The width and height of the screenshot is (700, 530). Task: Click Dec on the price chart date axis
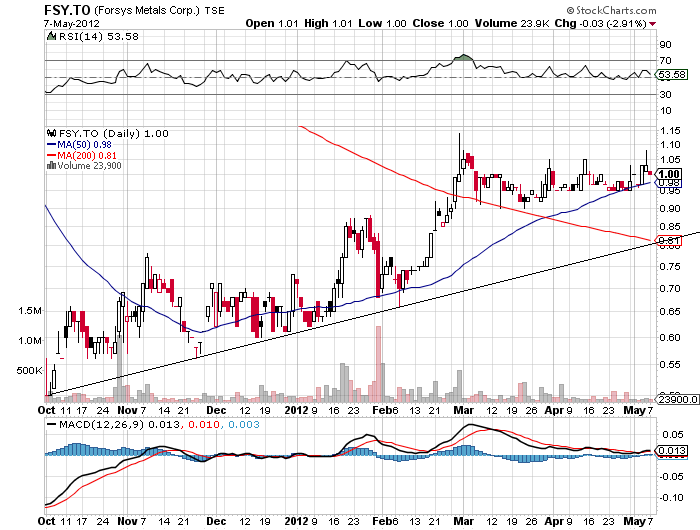coord(216,410)
